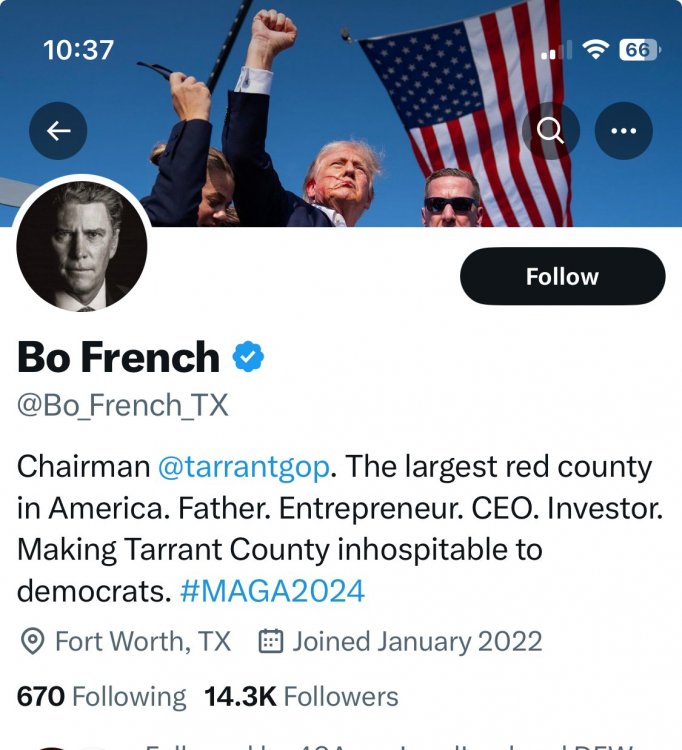
Task: View the 670 Following list
Action: (101, 696)
